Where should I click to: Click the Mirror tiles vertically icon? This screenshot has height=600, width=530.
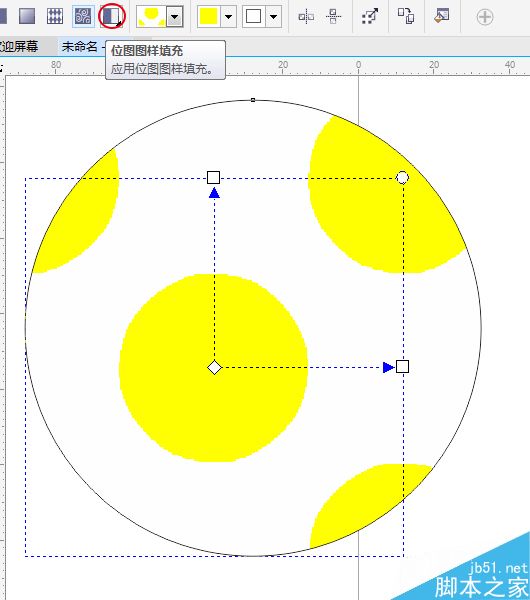[333, 16]
